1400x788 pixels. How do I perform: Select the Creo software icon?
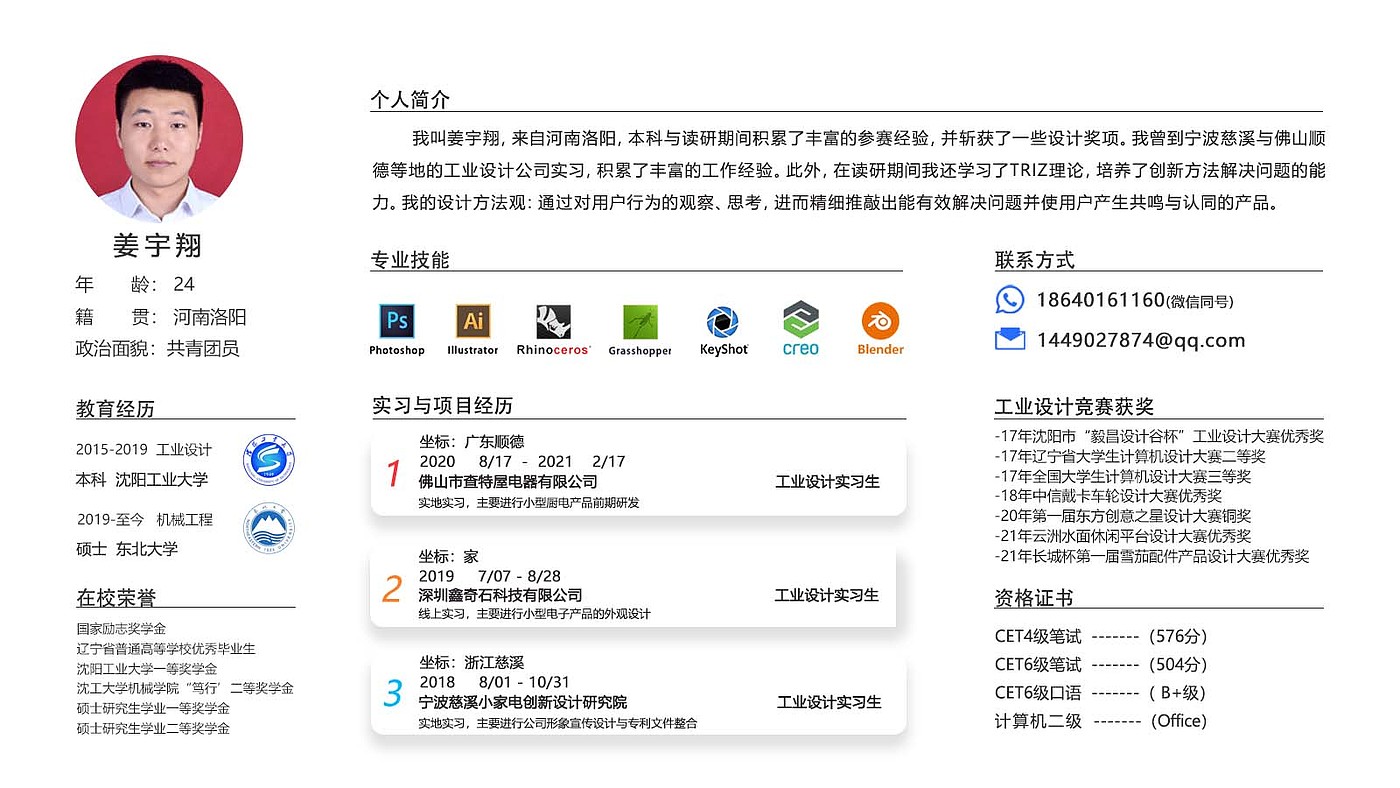pos(800,319)
